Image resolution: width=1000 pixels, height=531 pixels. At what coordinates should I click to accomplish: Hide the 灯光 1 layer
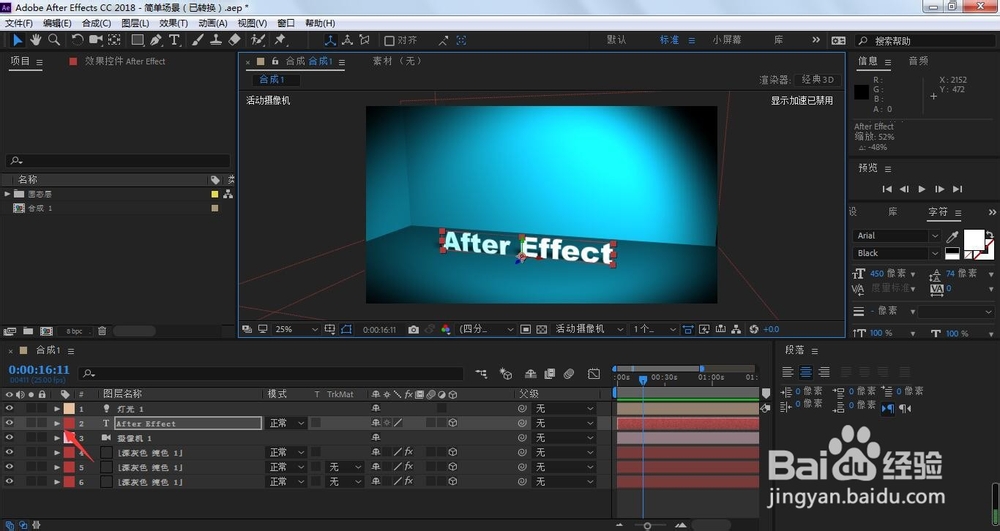[x=9, y=409]
